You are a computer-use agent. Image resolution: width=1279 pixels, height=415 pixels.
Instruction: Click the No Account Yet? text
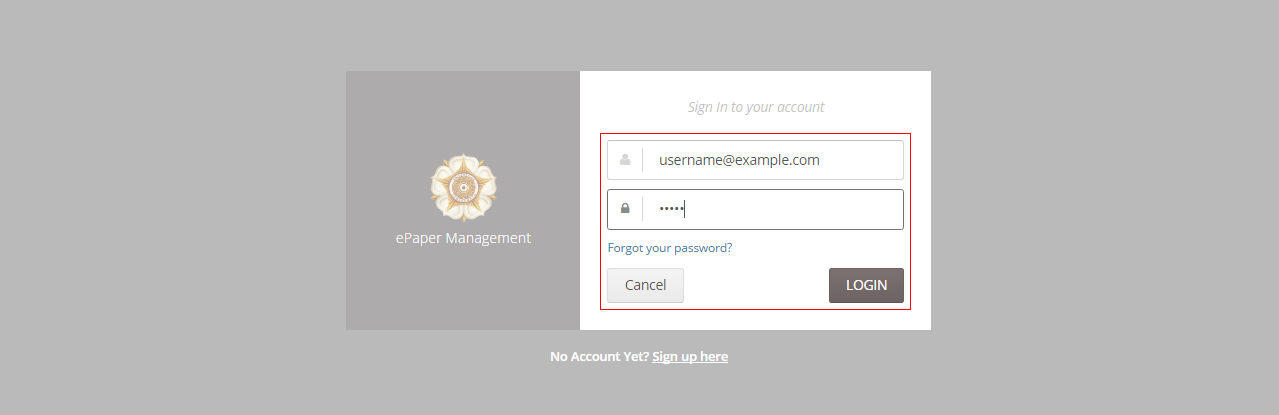[x=599, y=357]
